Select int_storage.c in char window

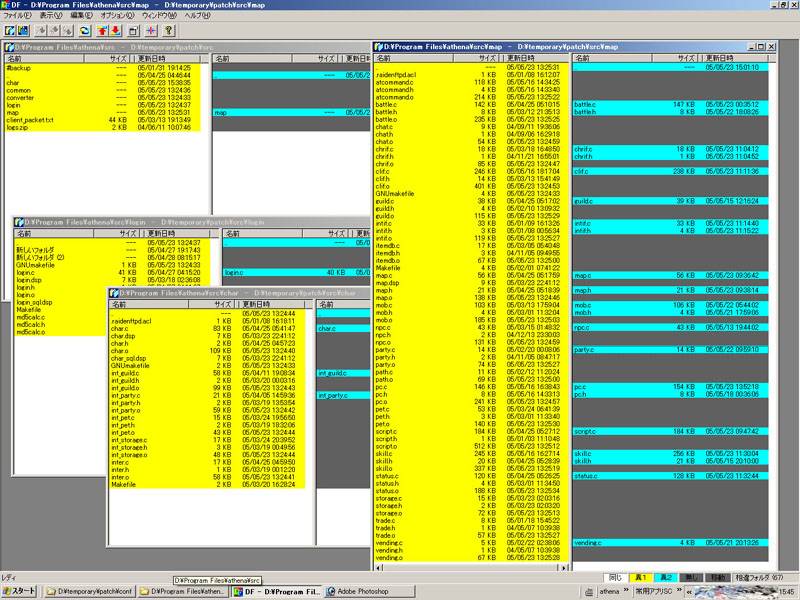[207, 440]
